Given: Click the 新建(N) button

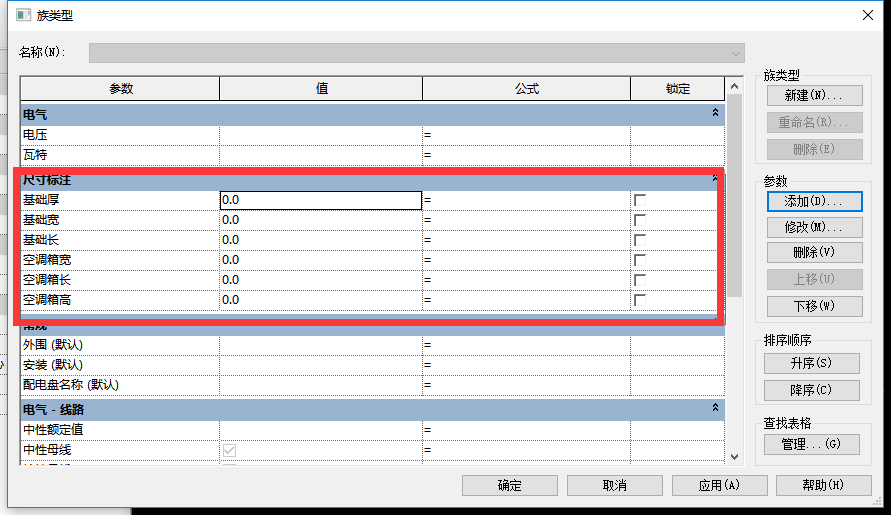Looking at the screenshot, I should click(x=814, y=95).
